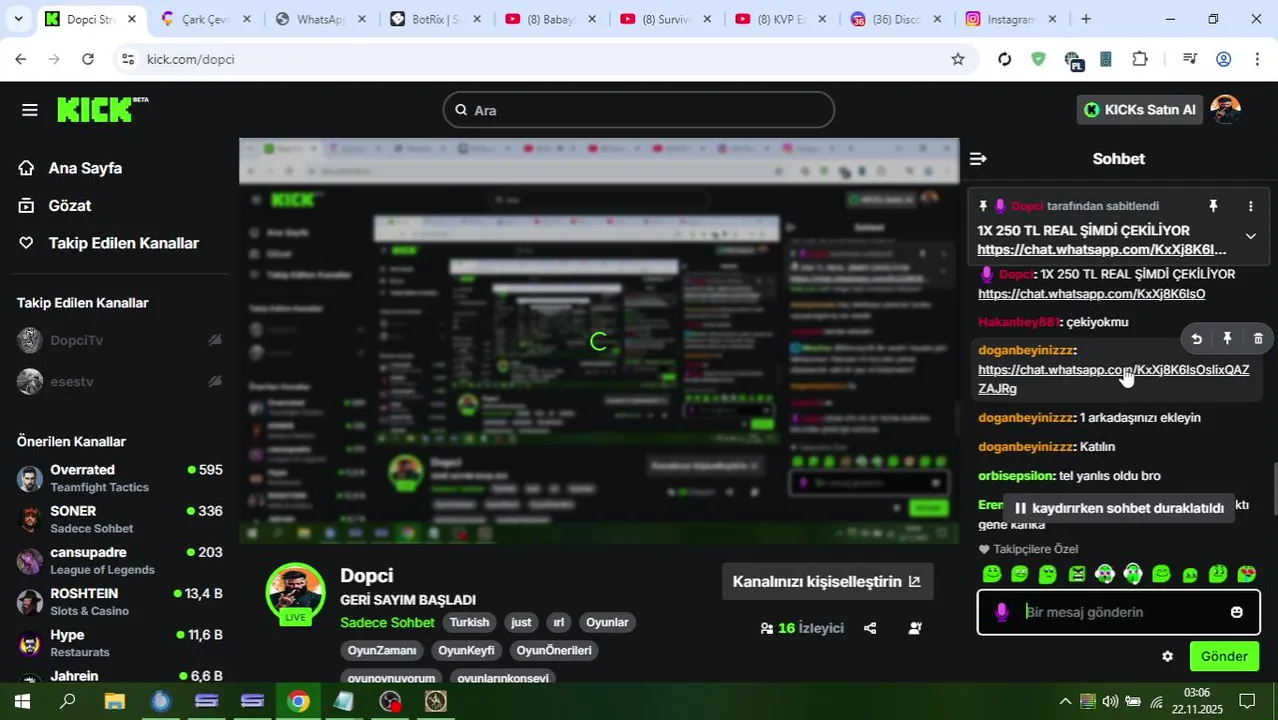Viewport: 1278px width, 720px height.
Task: Pin the doganbeyinizzz message
Action: tap(1227, 339)
